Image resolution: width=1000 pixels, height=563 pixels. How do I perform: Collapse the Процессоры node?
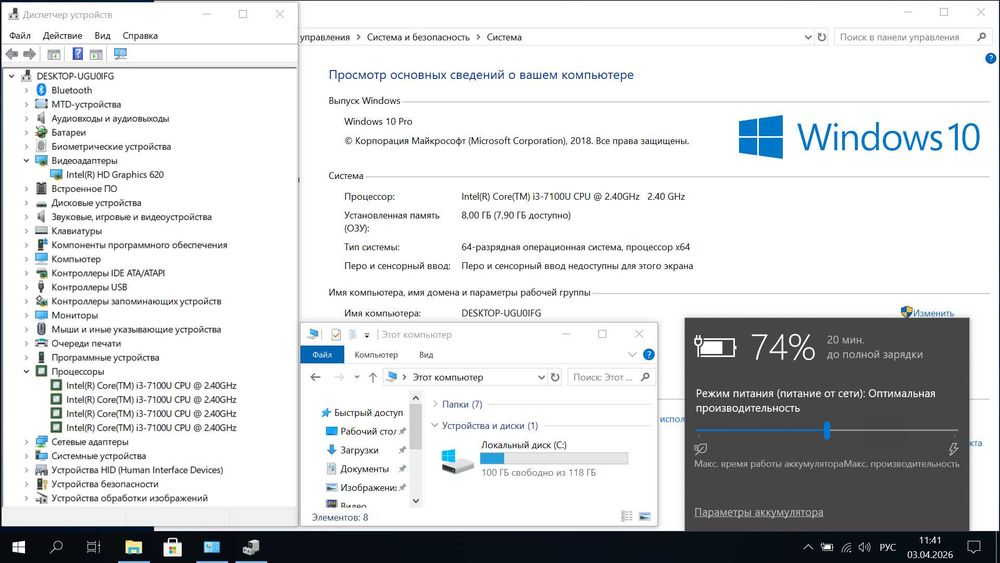(26, 371)
